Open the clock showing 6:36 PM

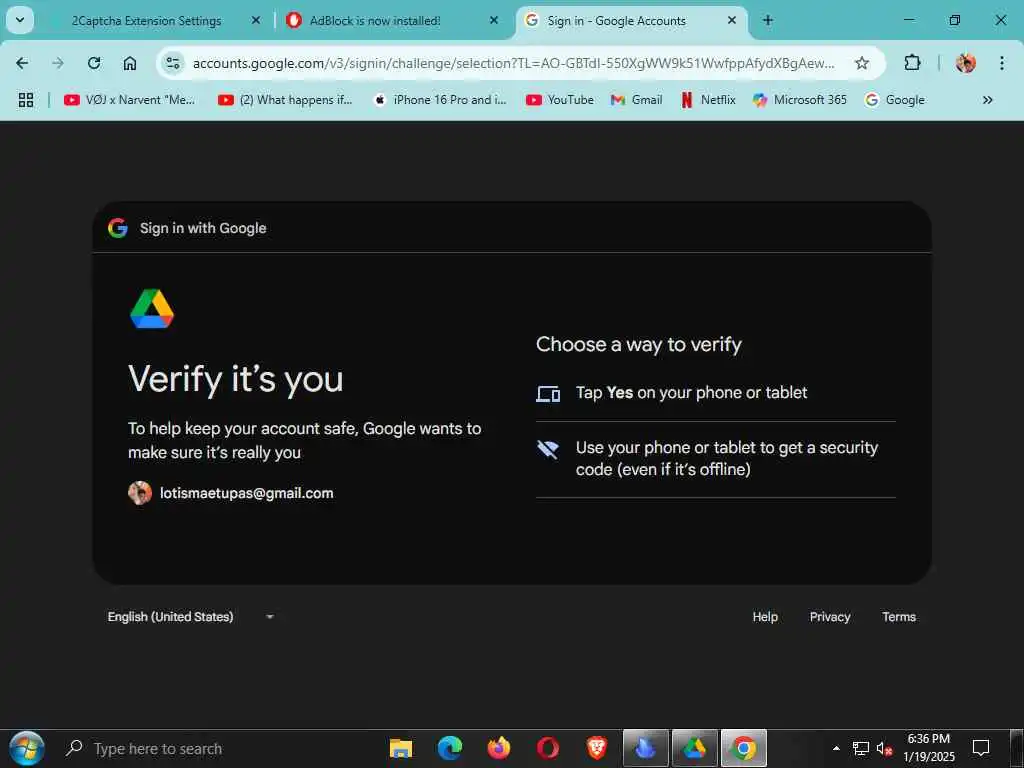929,748
